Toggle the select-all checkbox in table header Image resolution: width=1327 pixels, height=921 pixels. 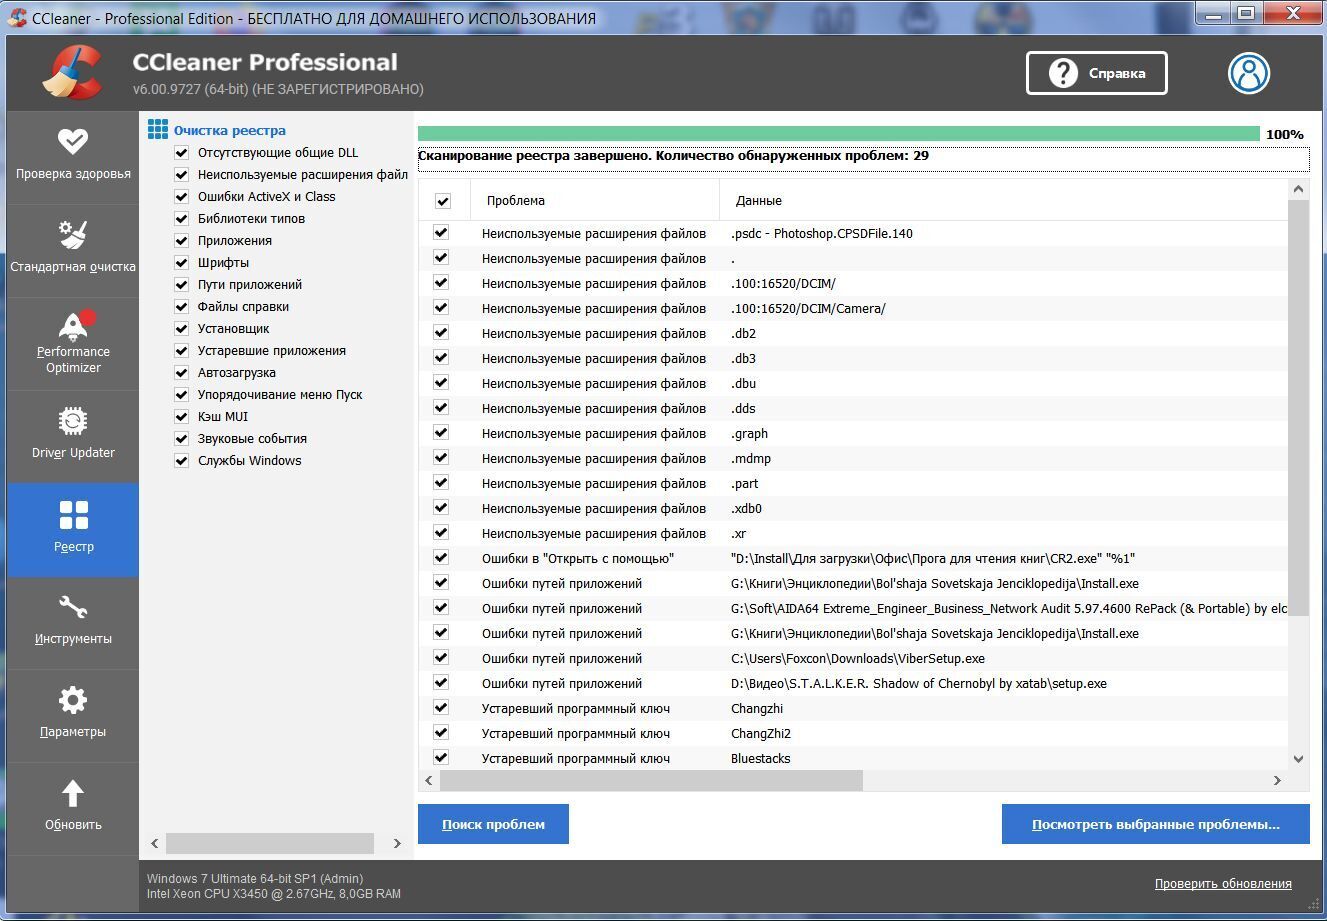tap(442, 201)
